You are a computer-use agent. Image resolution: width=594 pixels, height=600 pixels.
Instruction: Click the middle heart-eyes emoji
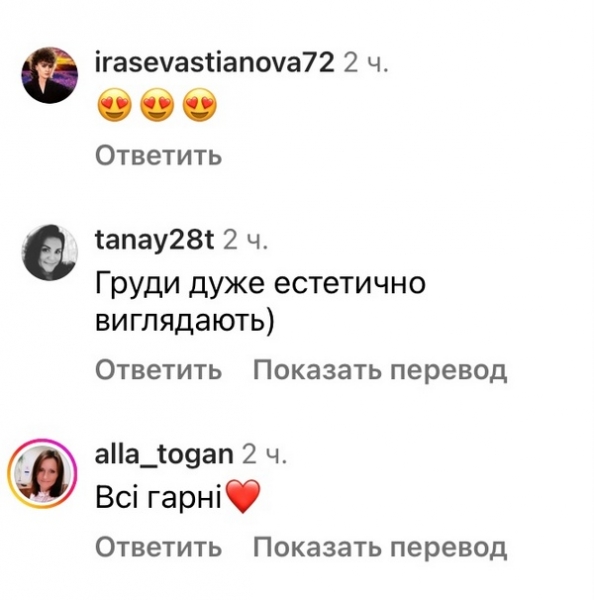pos(157,105)
